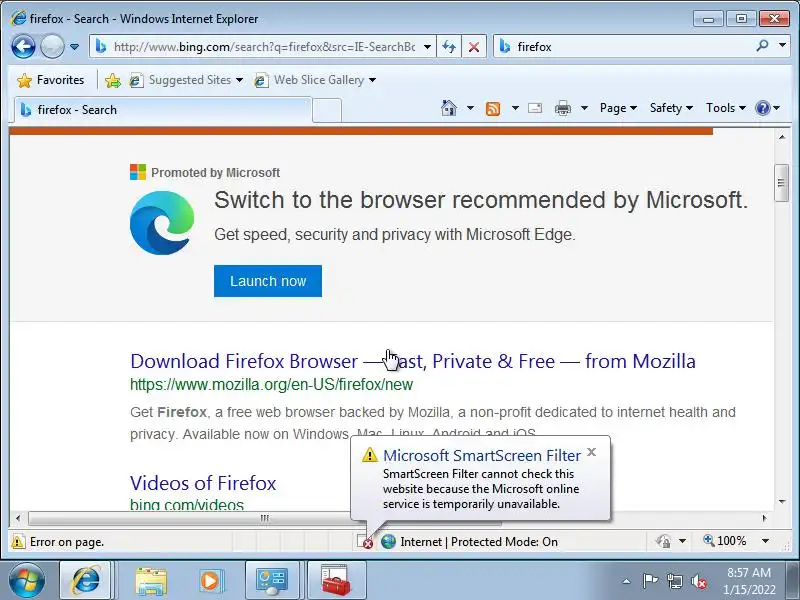Expand the zoom level dropdown arrow
Viewport: 800px width, 600px height.
coord(765,541)
